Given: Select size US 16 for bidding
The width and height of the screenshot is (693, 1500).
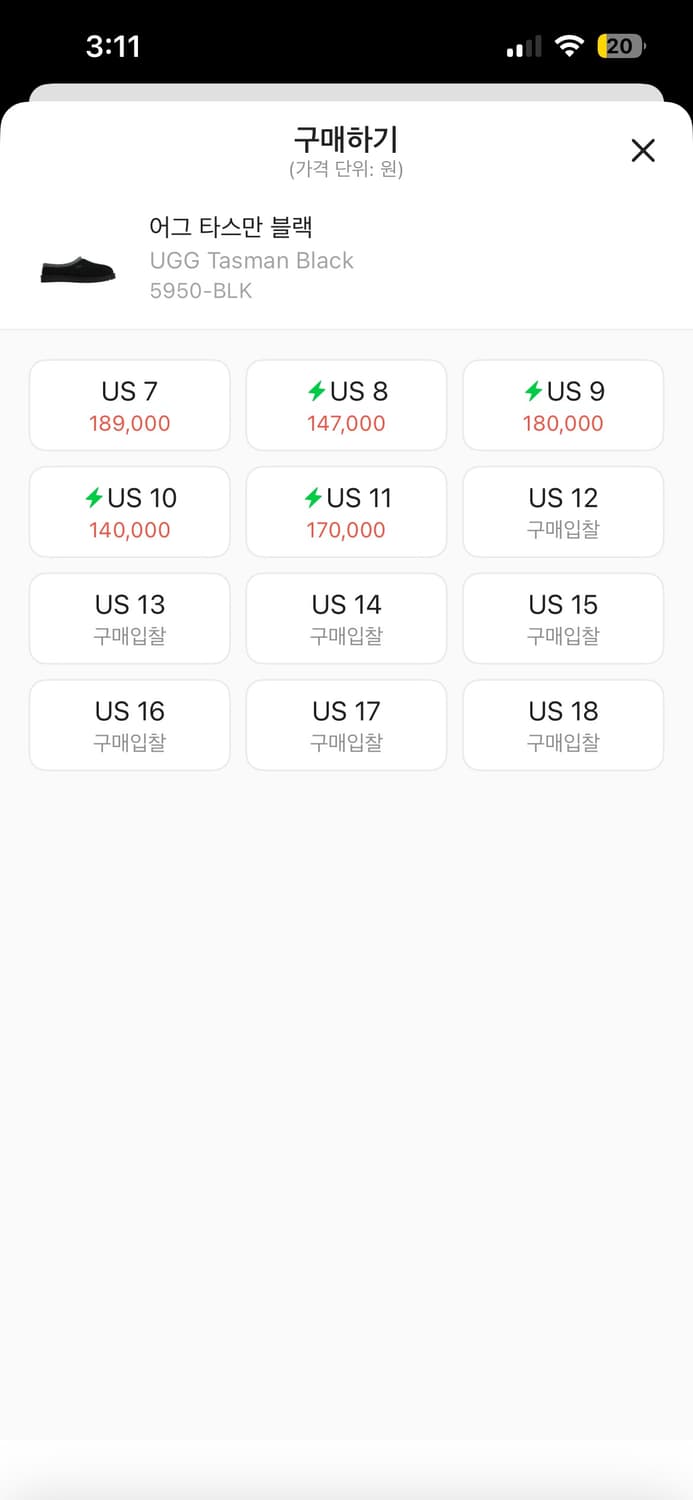Looking at the screenshot, I should point(130,725).
